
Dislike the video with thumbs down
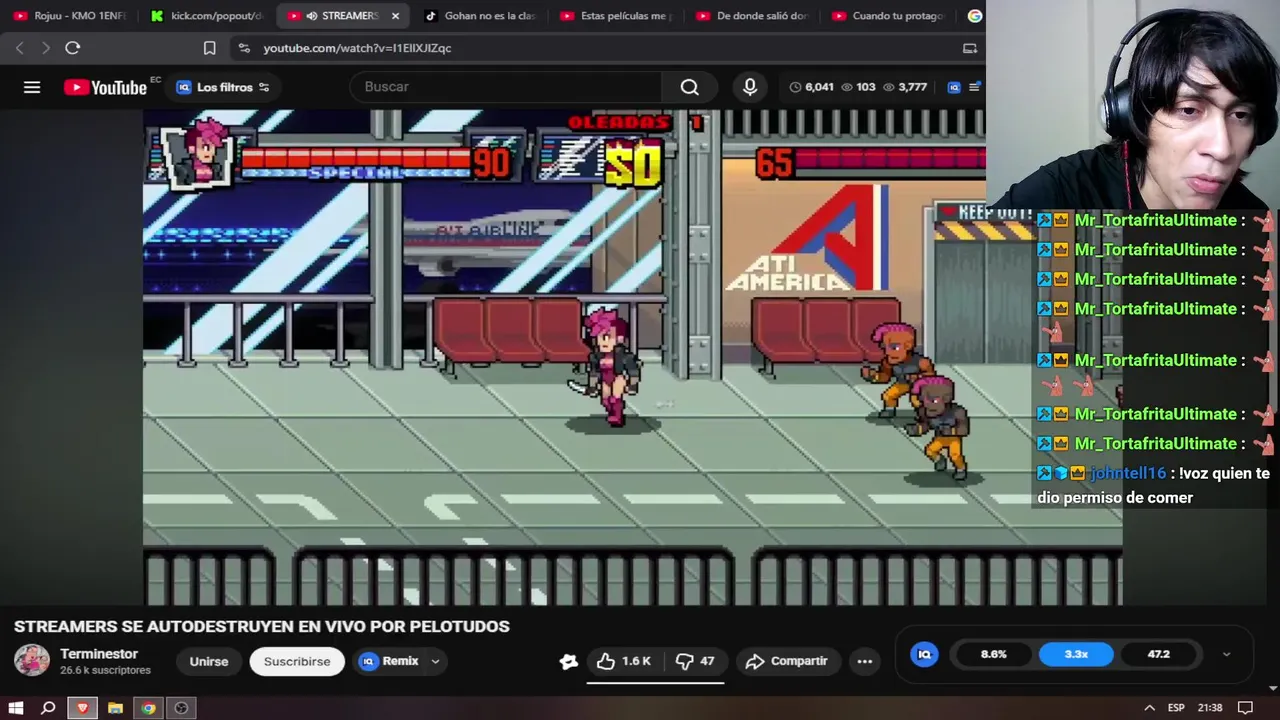pos(695,661)
